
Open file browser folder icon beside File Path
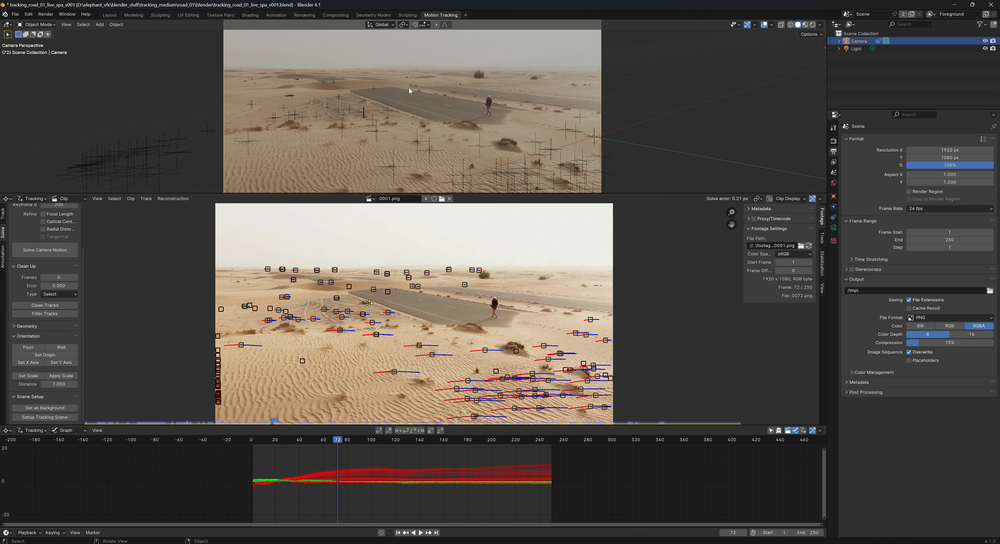click(x=800, y=245)
